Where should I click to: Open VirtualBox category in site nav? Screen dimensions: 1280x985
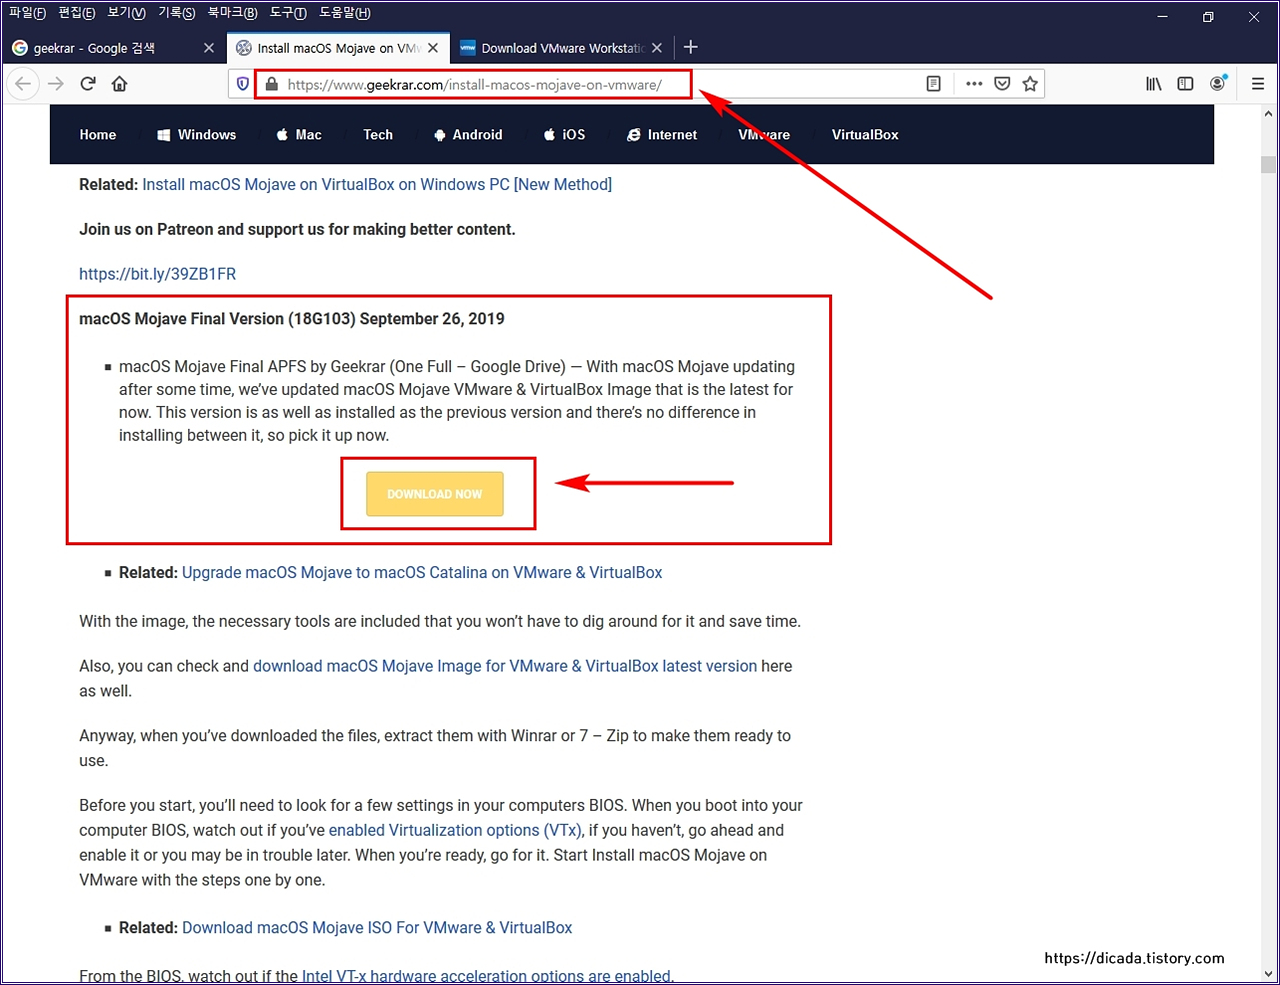coord(865,135)
